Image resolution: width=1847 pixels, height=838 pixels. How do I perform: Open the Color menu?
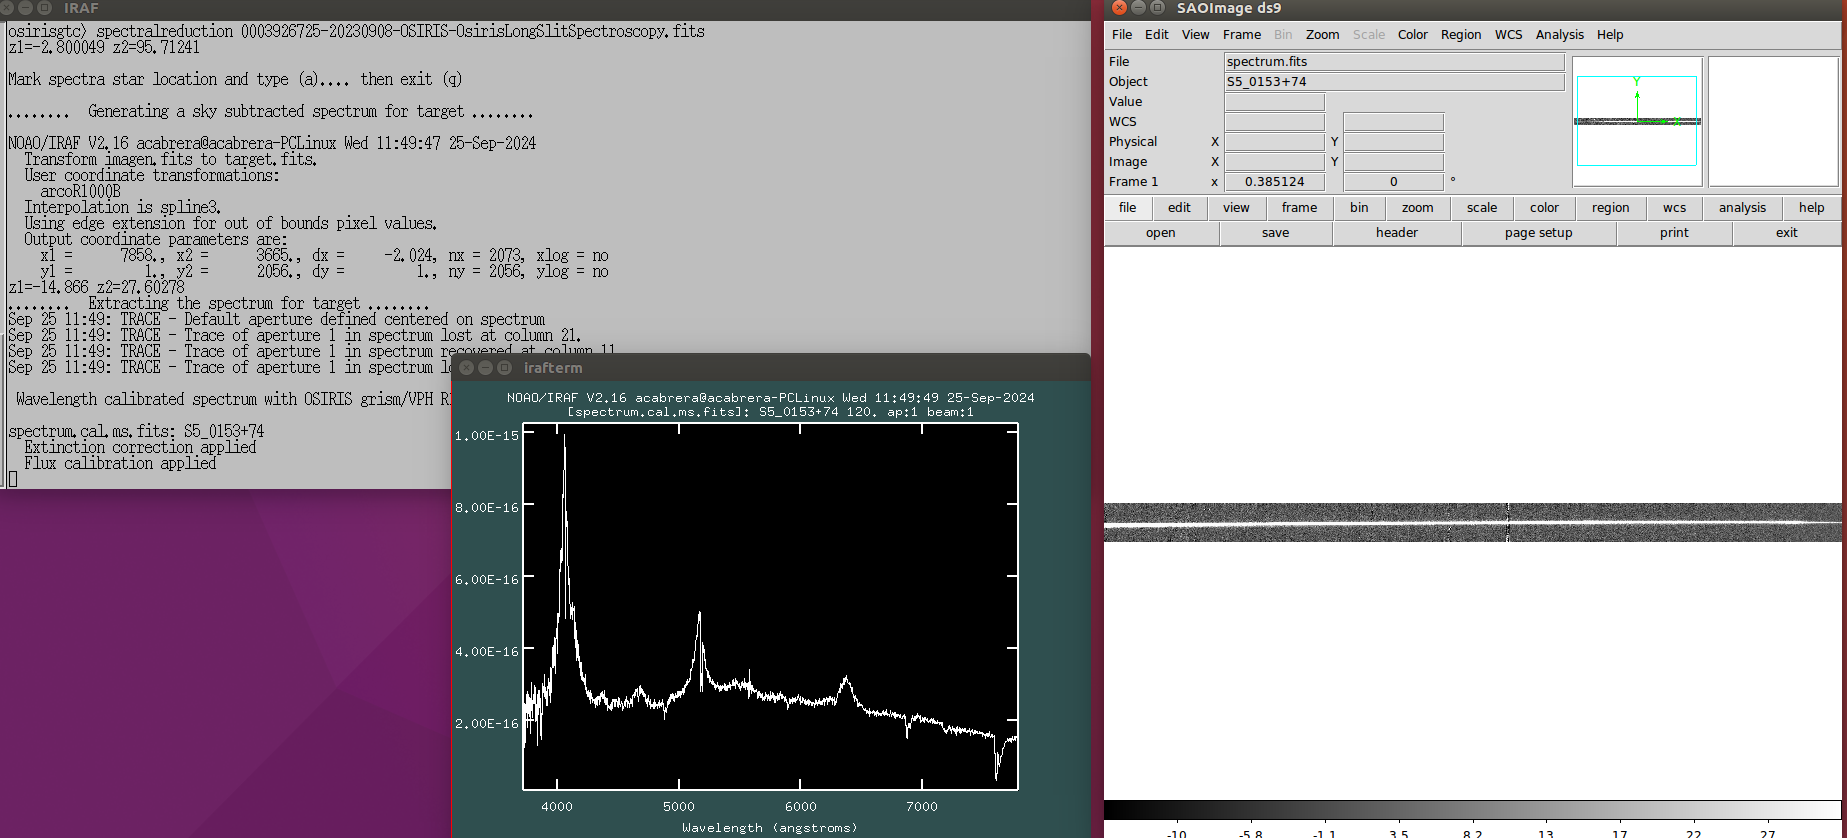click(x=1412, y=34)
